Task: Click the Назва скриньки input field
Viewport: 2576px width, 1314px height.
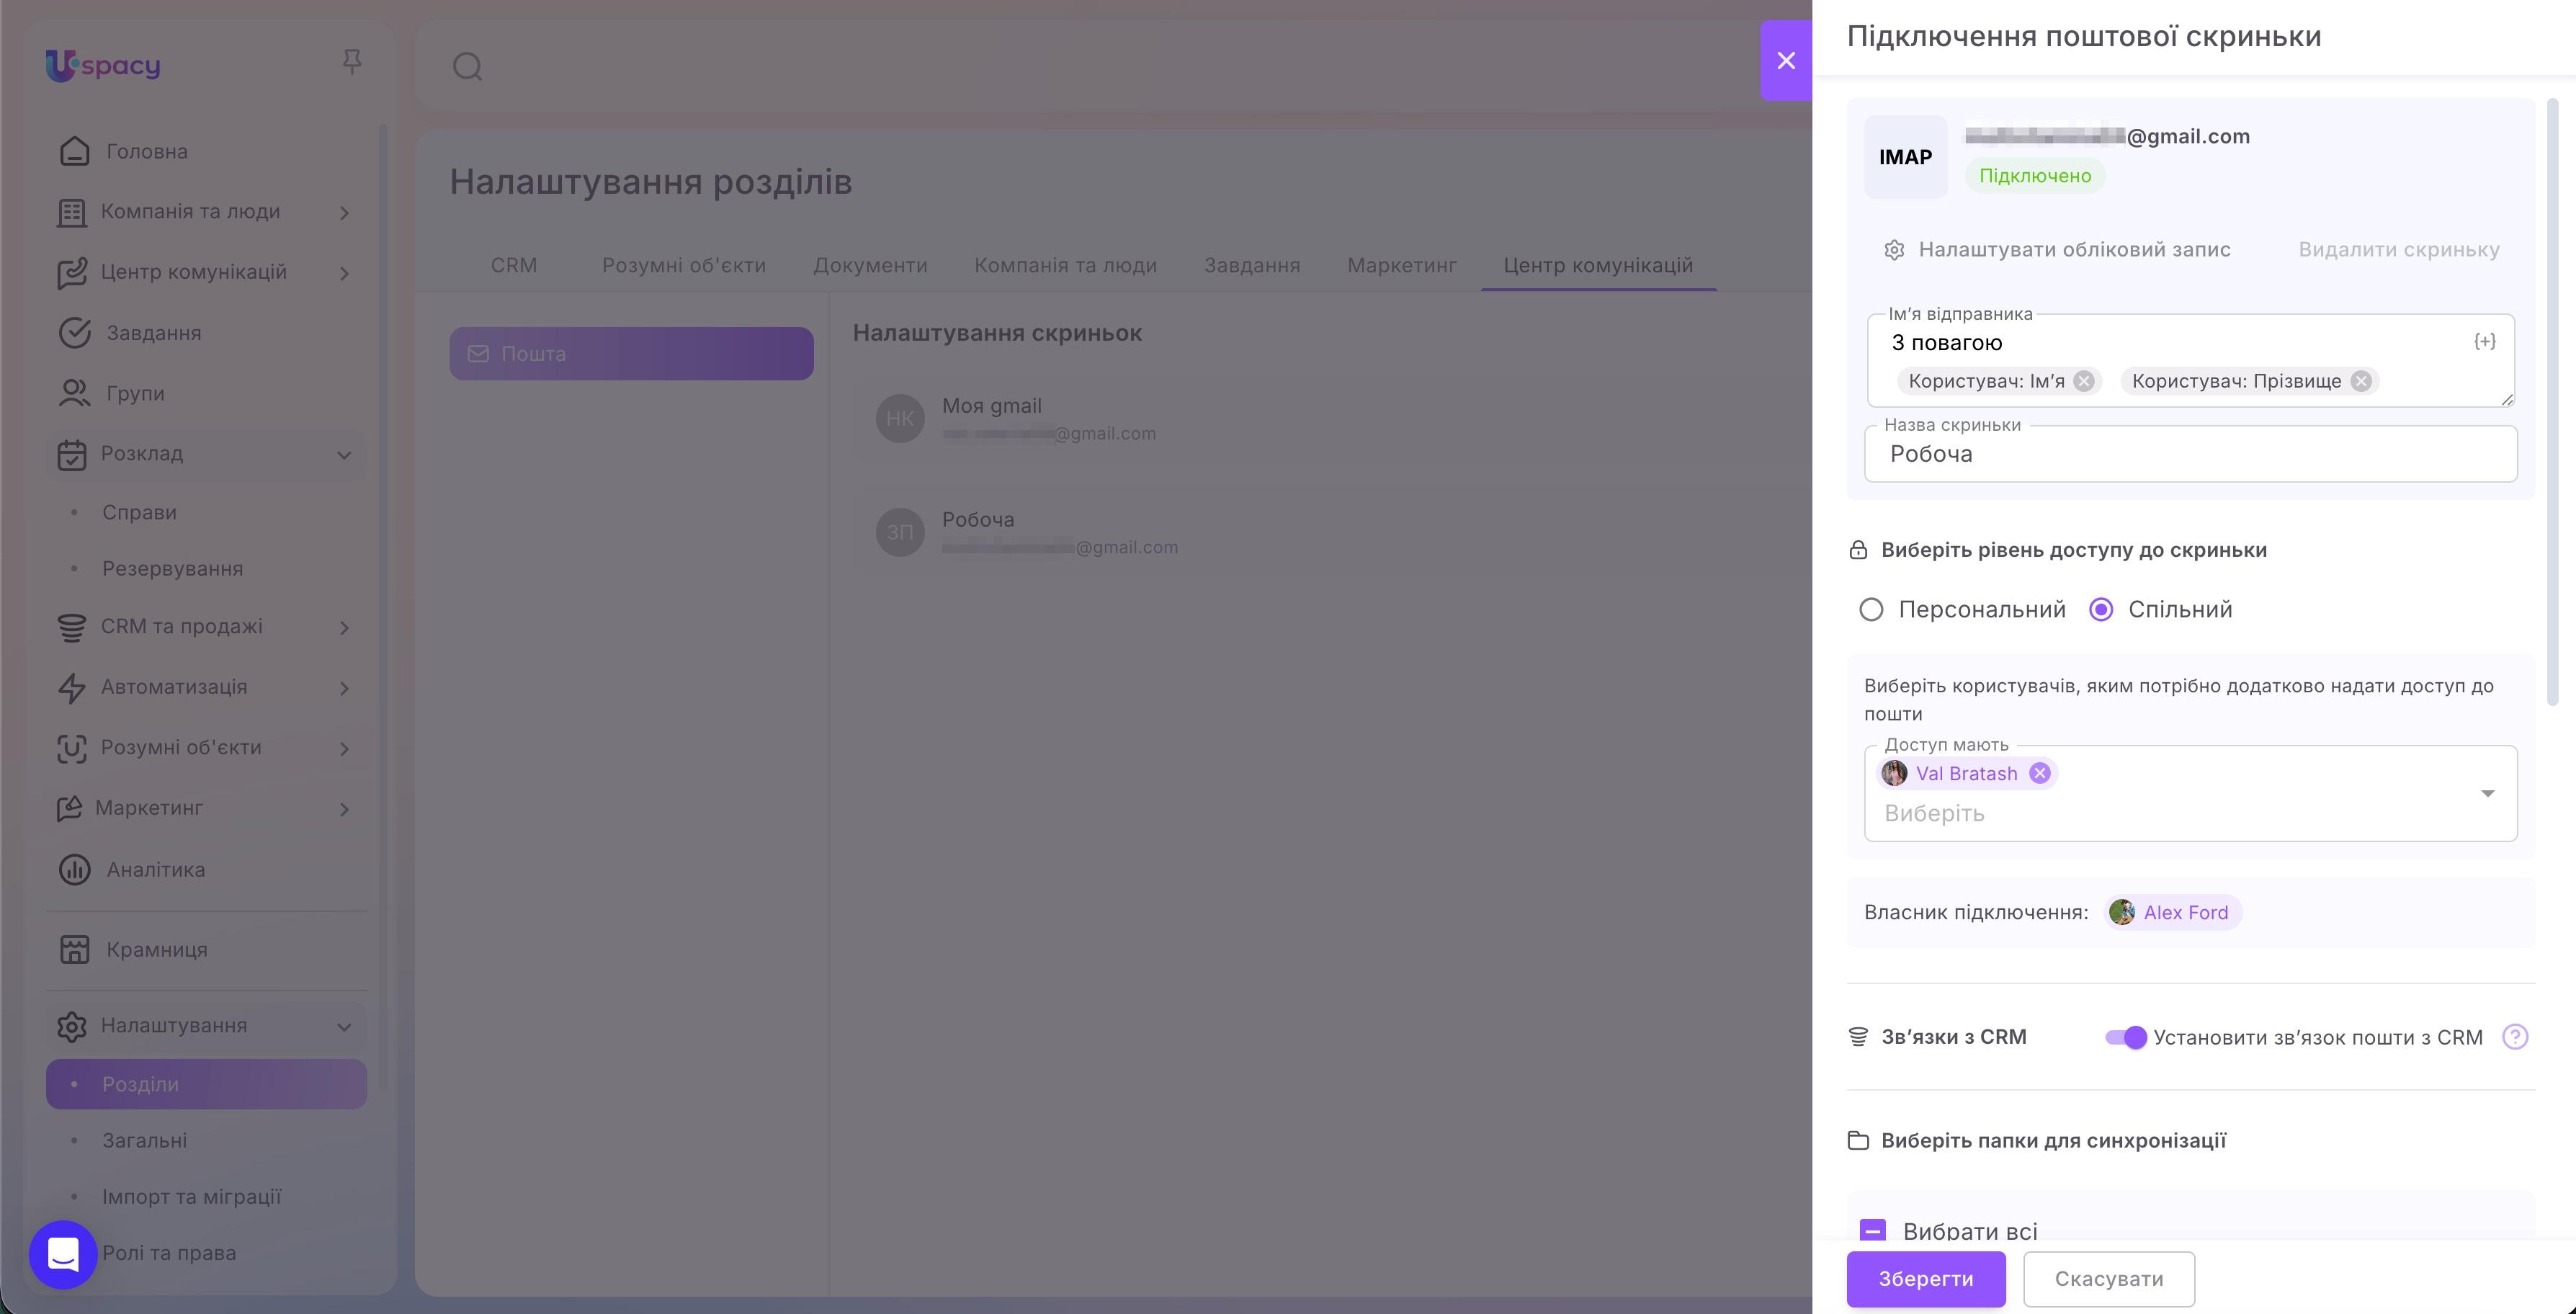Action: 2190,455
